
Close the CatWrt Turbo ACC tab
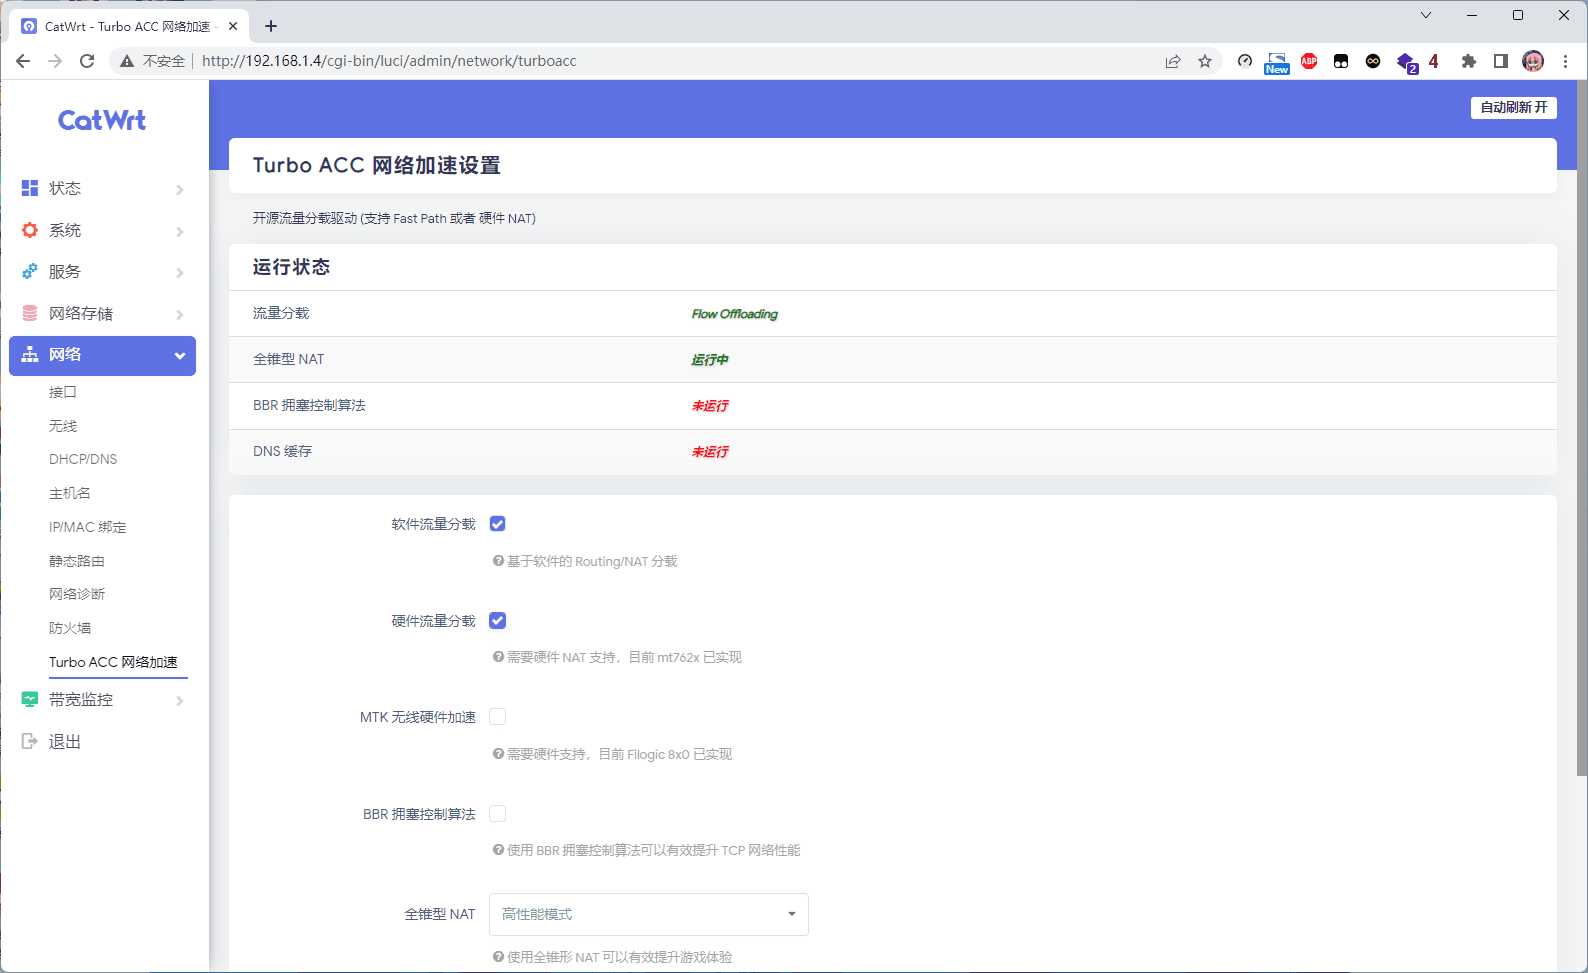click(233, 26)
